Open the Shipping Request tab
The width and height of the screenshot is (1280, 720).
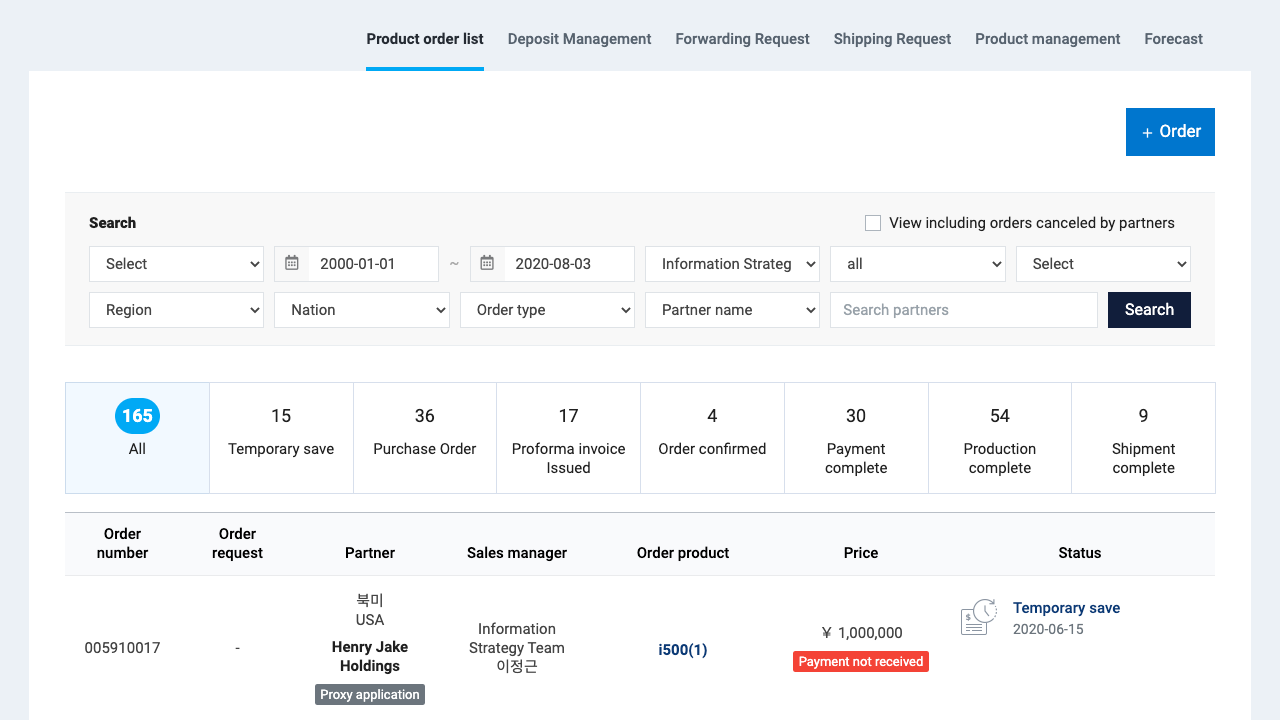point(892,39)
